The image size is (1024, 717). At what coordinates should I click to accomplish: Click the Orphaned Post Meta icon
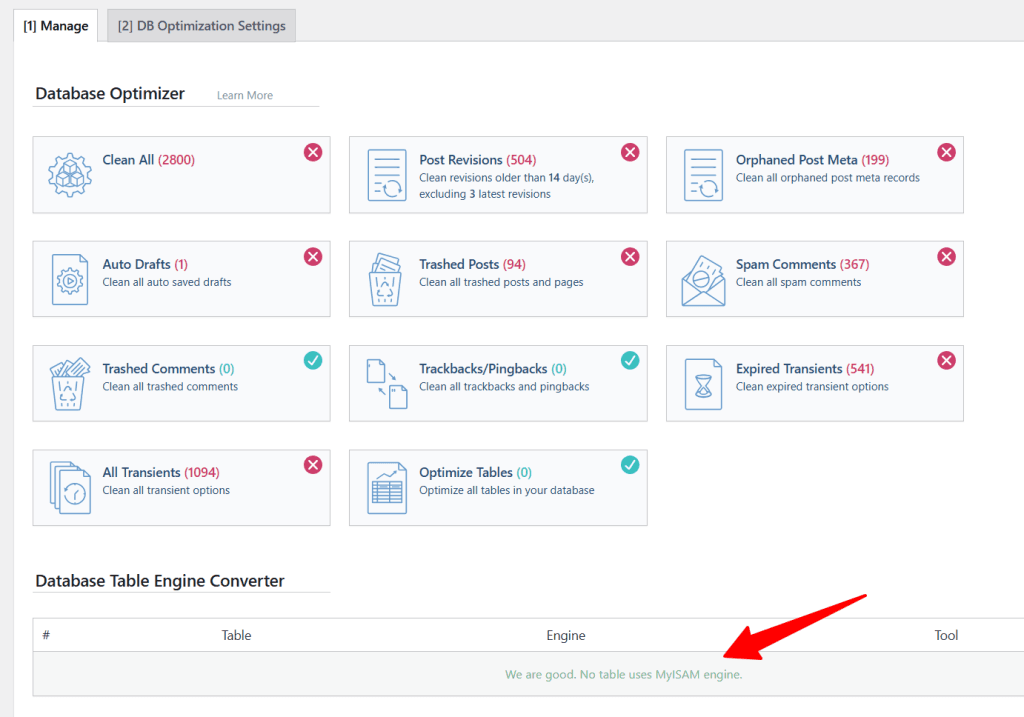point(703,175)
